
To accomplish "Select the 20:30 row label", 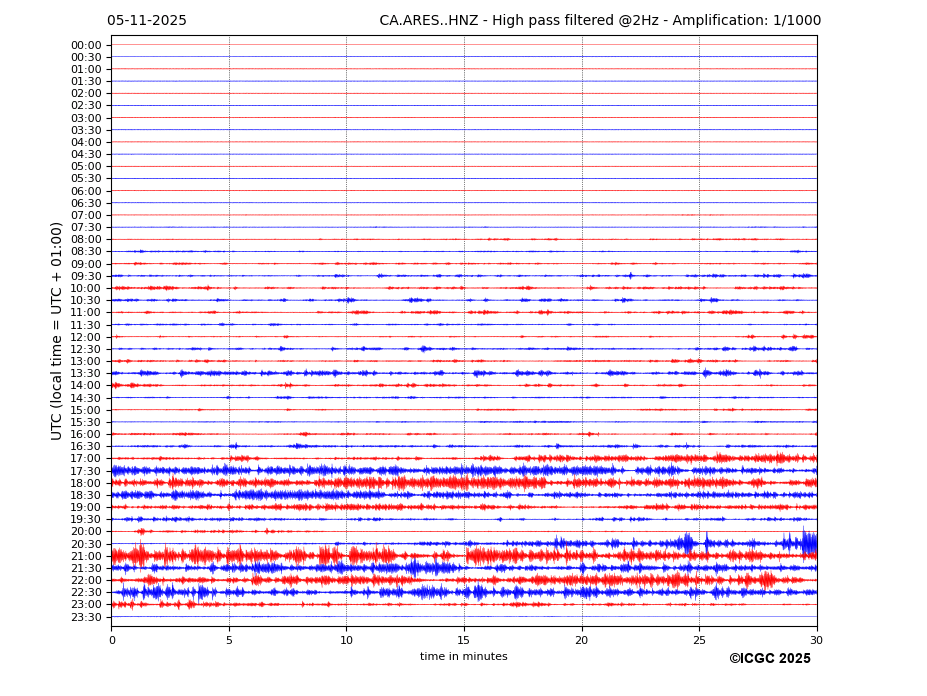I will [x=86, y=544].
